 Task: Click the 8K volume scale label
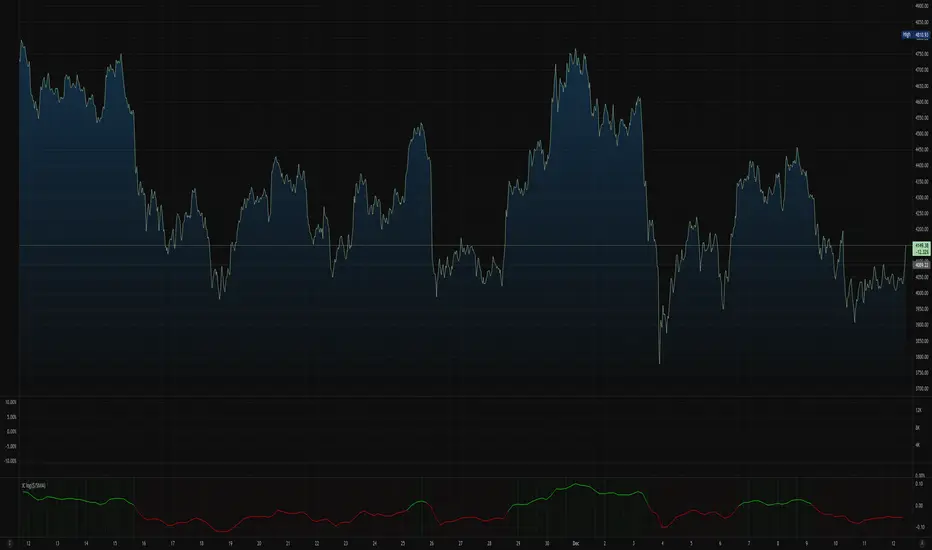(918, 428)
